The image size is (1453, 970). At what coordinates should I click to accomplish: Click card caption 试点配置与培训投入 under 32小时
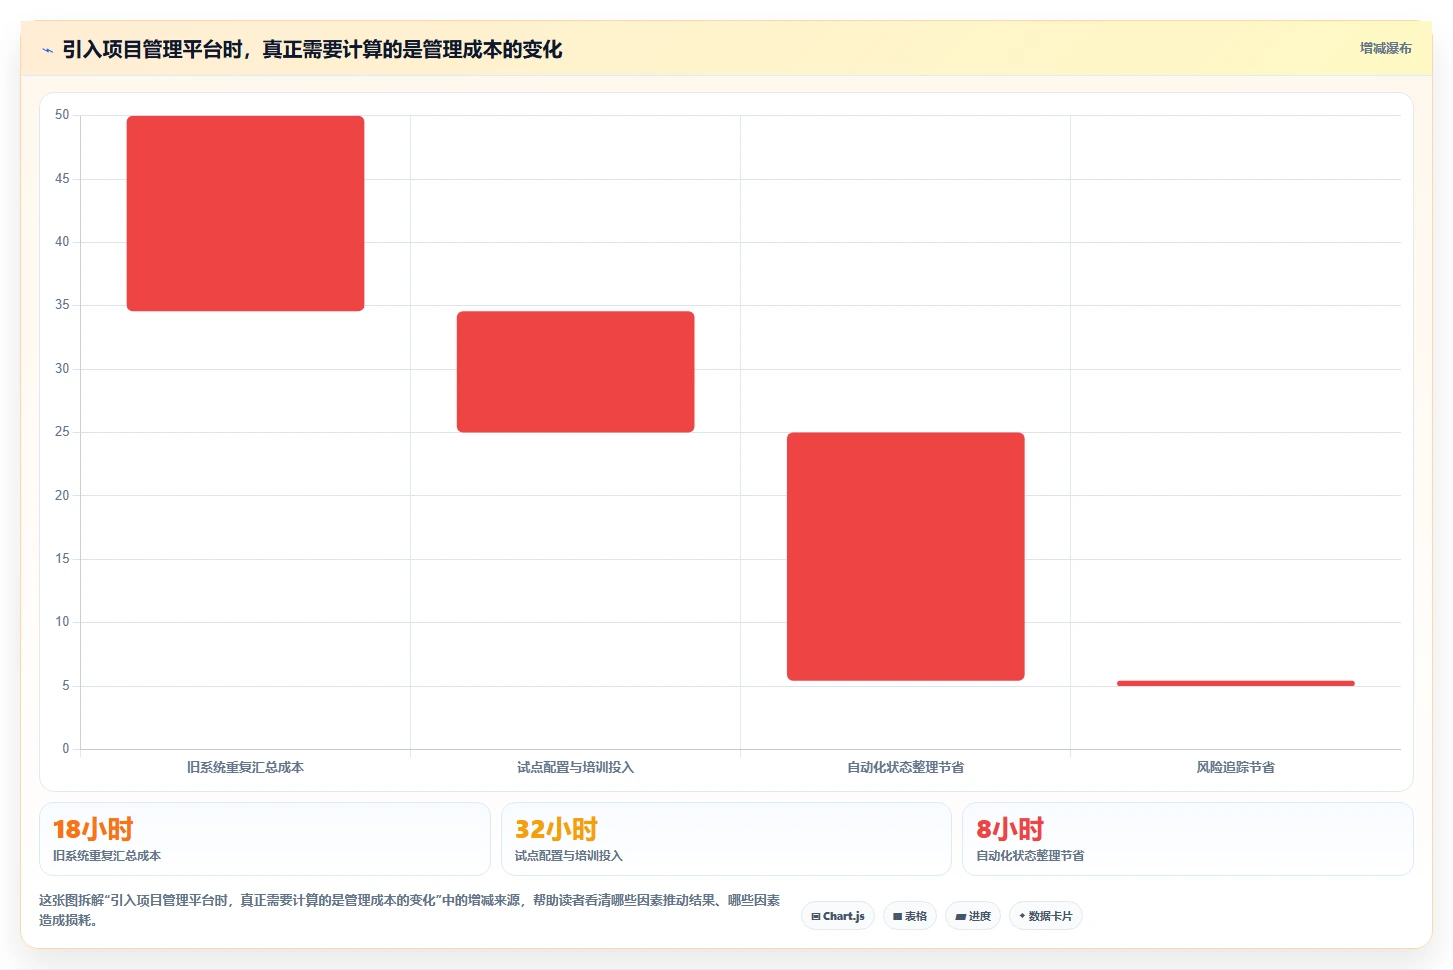[569, 856]
